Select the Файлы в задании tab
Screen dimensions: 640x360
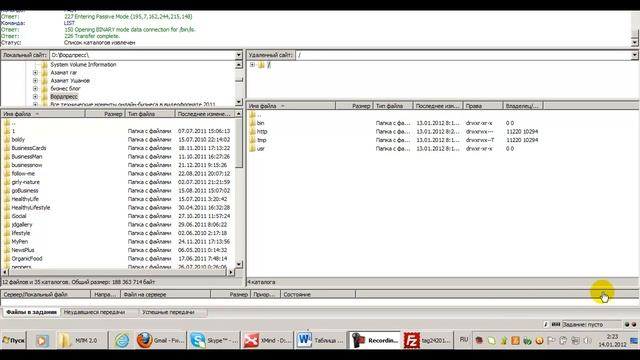[31, 312]
